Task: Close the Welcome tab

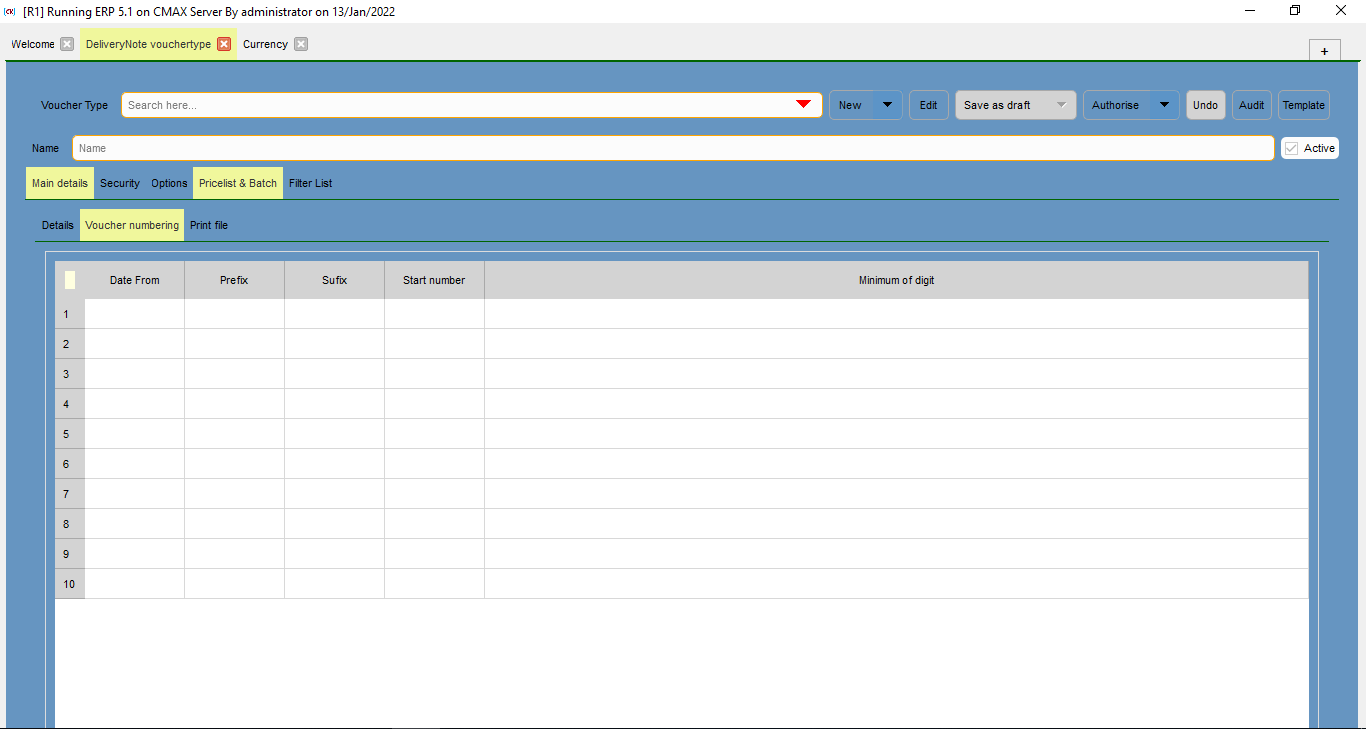Action: click(67, 44)
